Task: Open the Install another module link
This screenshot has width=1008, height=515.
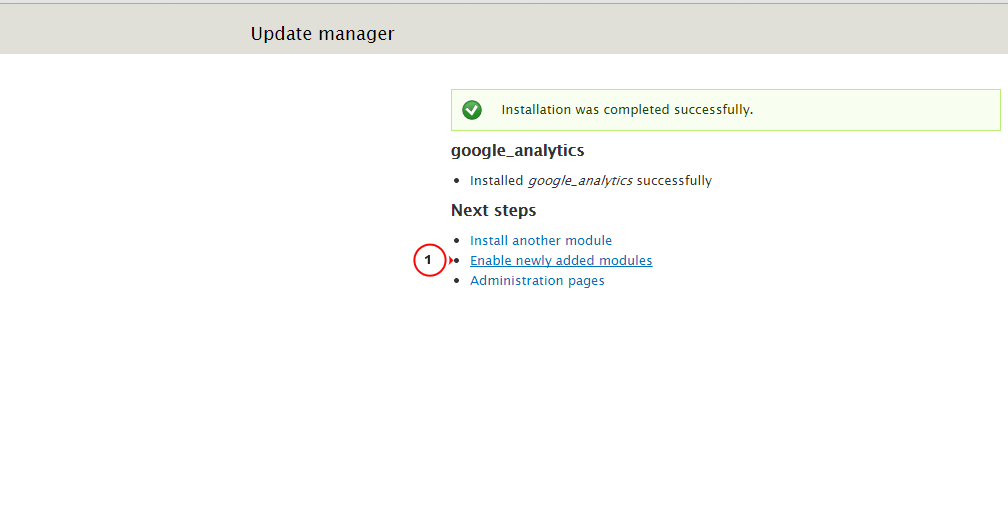Action: 541,240
